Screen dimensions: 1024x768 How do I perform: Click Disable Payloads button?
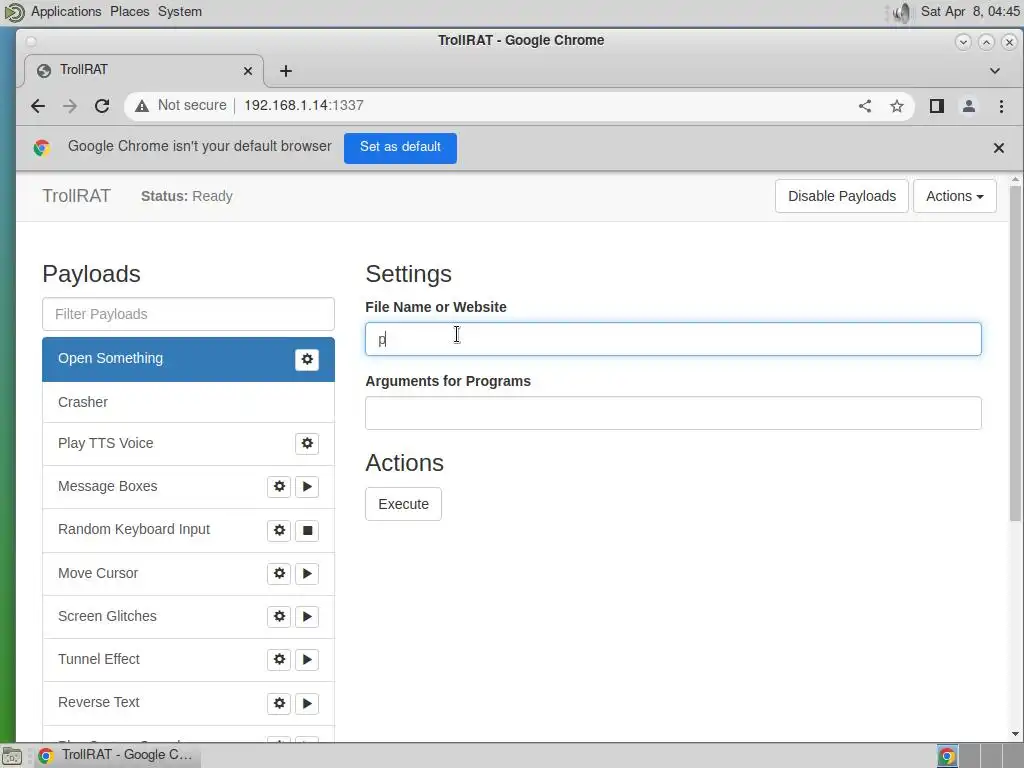(x=841, y=196)
